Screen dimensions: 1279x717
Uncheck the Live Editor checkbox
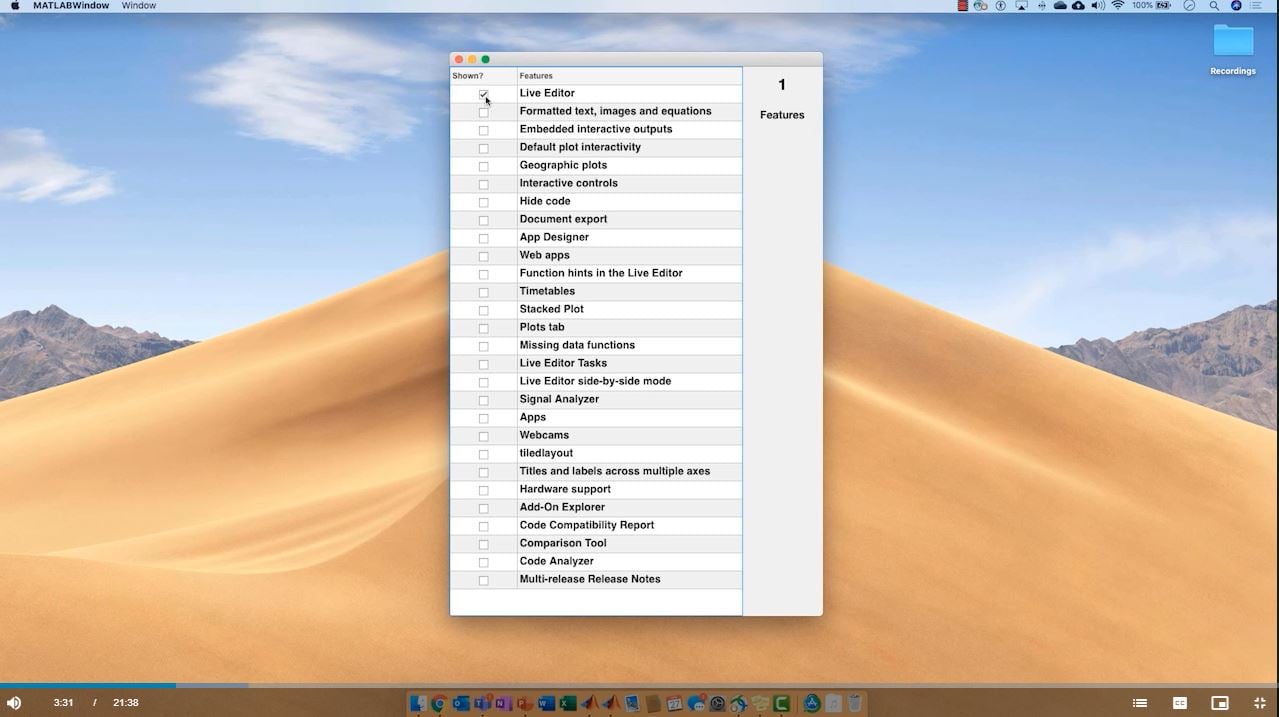[x=483, y=94]
